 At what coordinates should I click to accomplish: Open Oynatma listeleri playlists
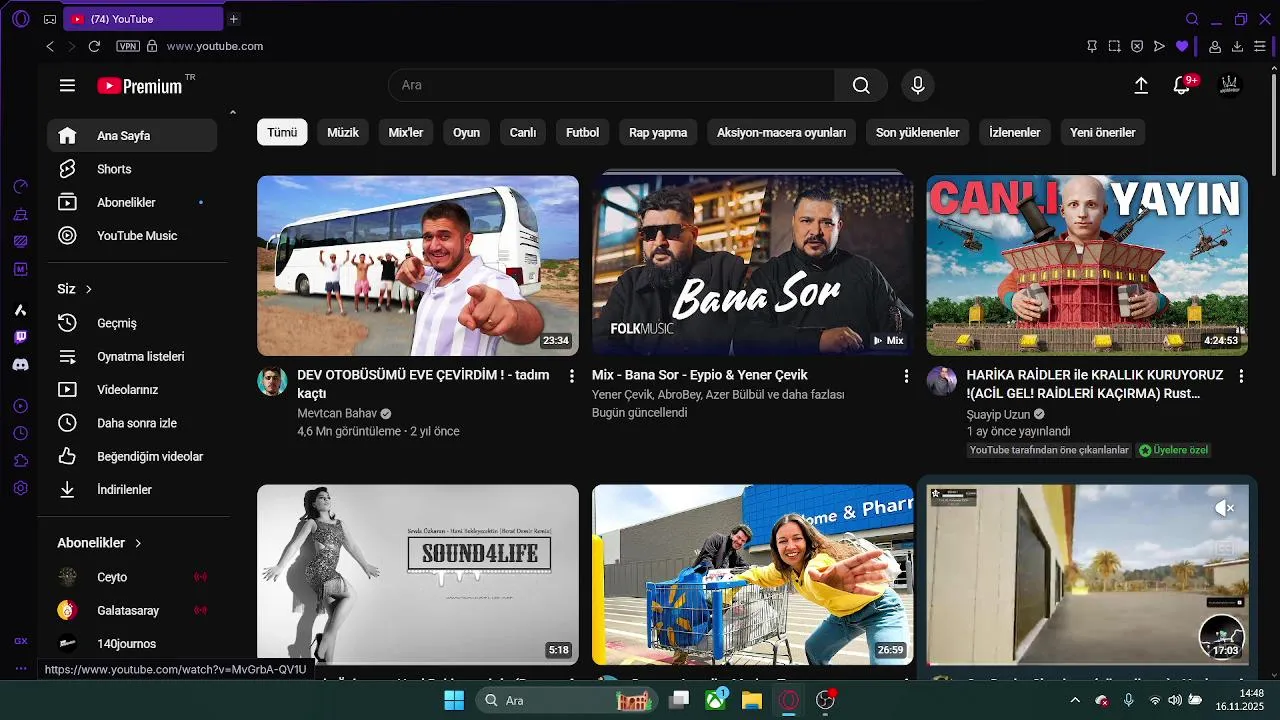132,356
